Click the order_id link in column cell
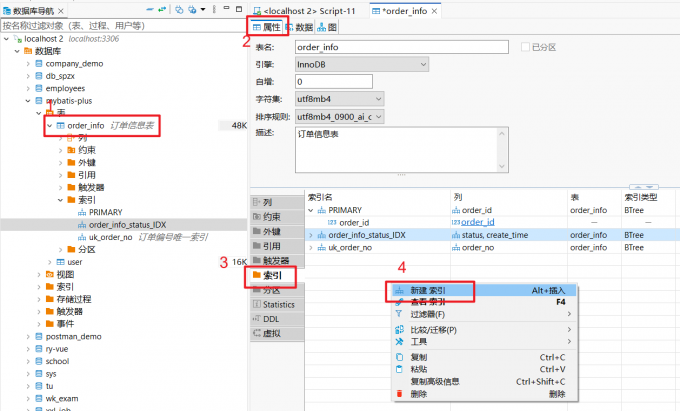The width and height of the screenshot is (680, 411). pos(477,222)
